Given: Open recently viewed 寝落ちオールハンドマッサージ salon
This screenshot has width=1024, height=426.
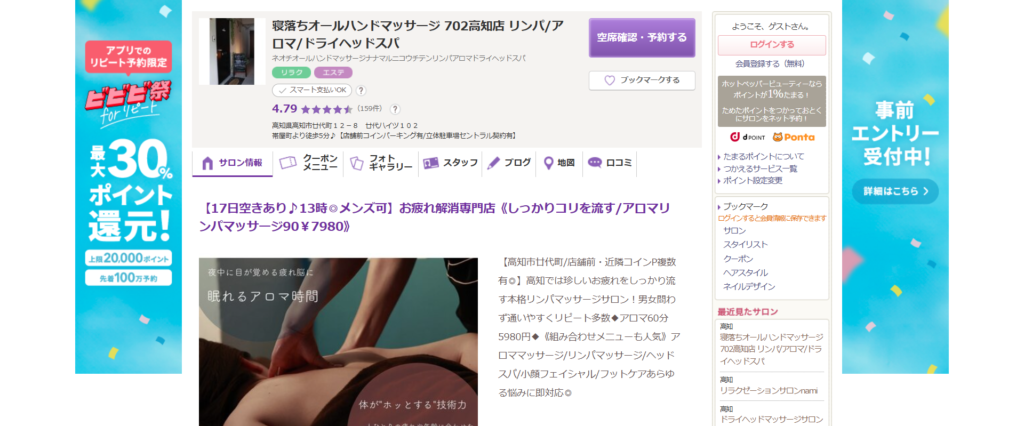Looking at the screenshot, I should [x=771, y=349].
